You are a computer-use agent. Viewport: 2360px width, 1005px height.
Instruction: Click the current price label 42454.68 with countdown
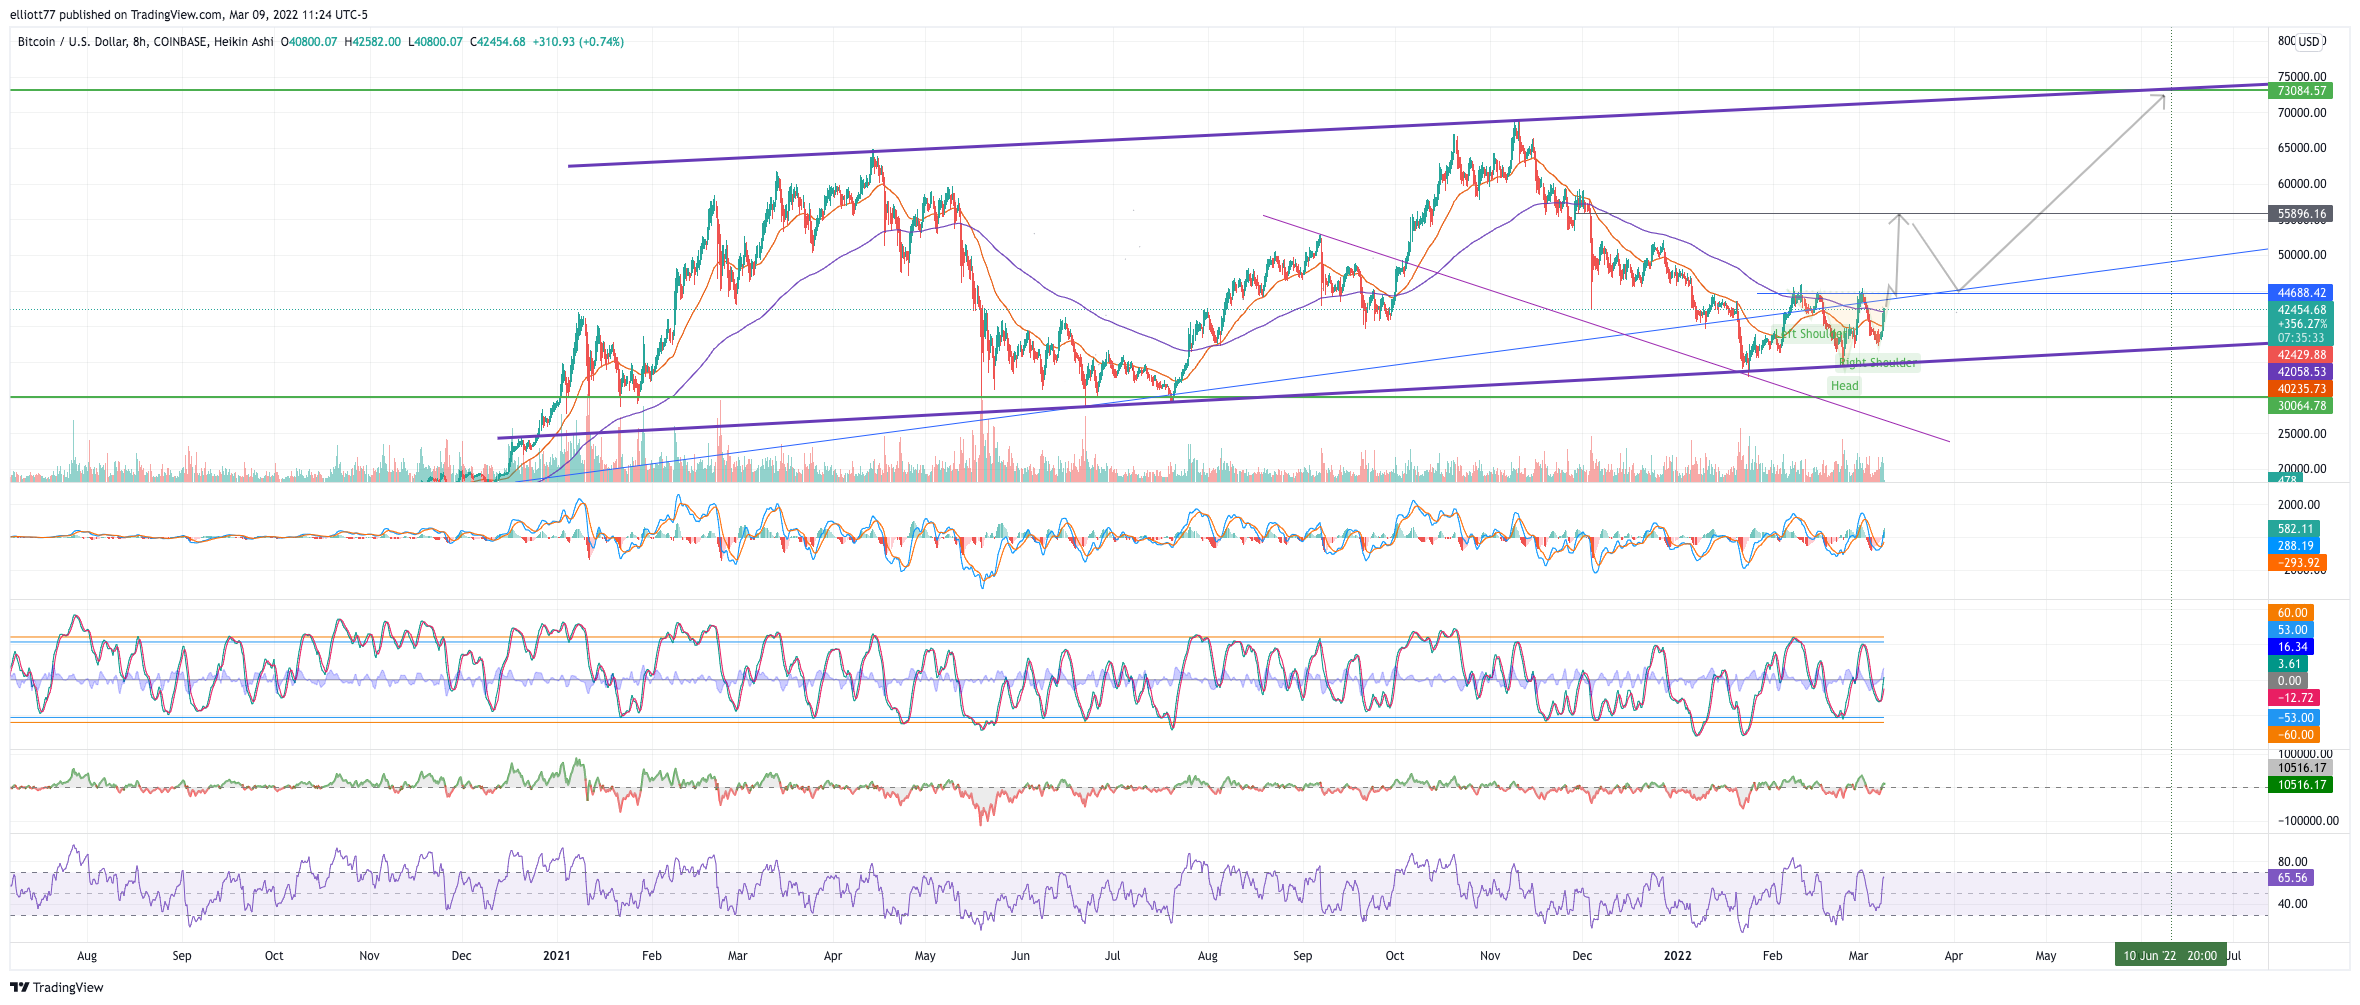point(2300,324)
